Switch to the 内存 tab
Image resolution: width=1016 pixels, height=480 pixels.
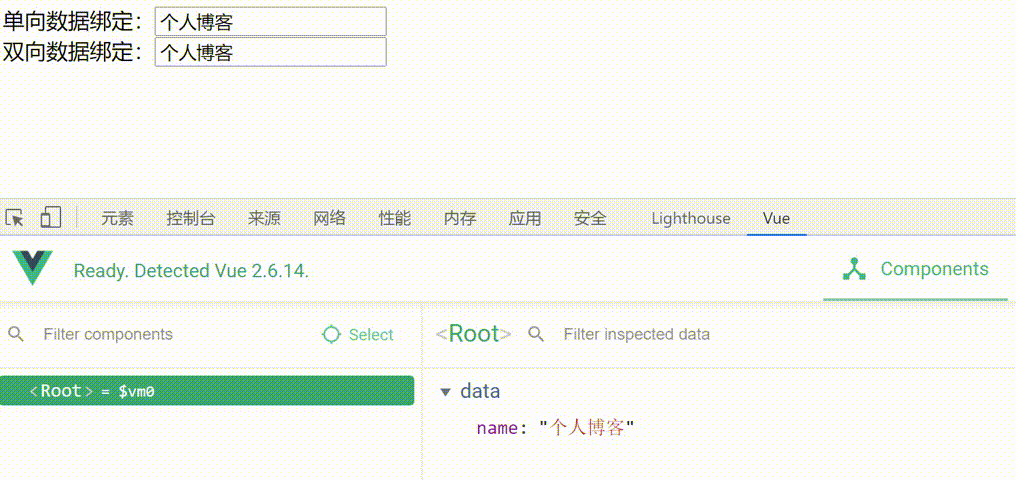pyautogui.click(x=460, y=218)
